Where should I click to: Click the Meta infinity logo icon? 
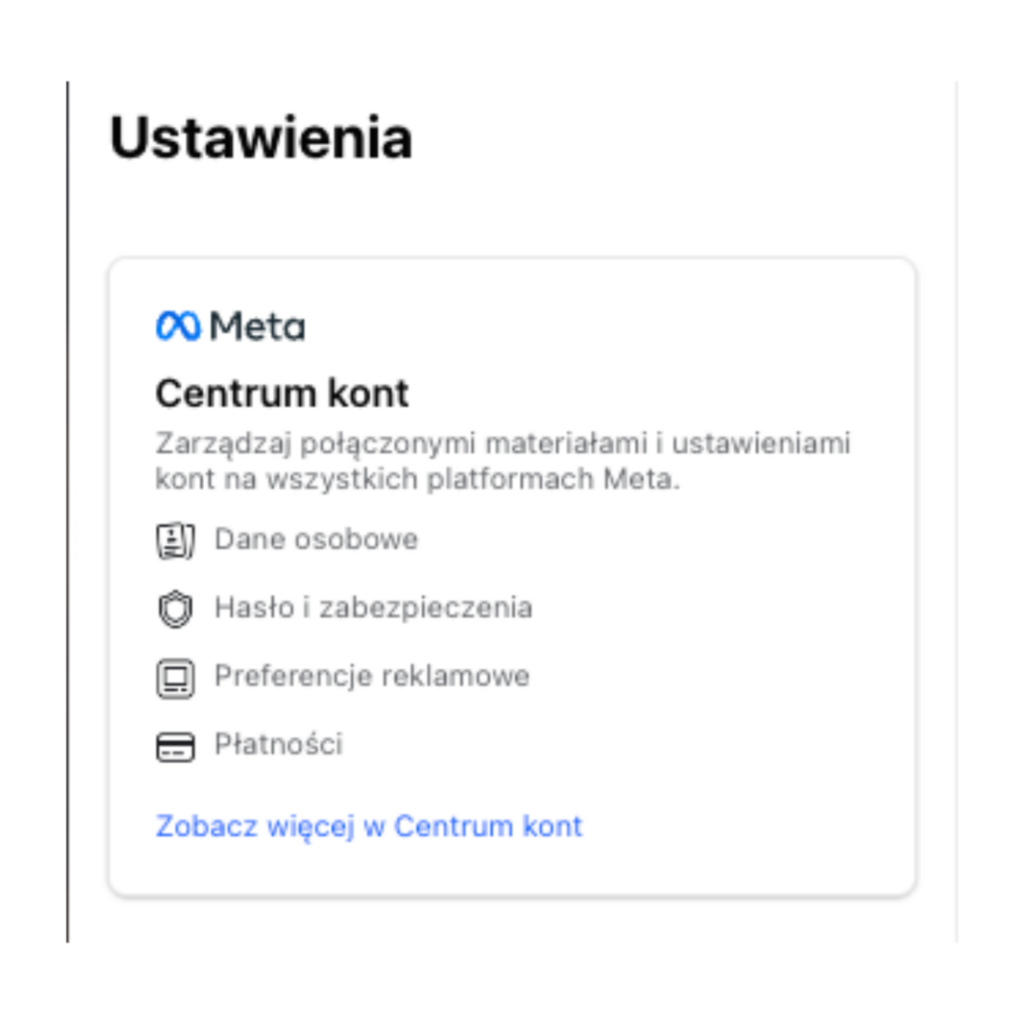pyautogui.click(x=178, y=327)
